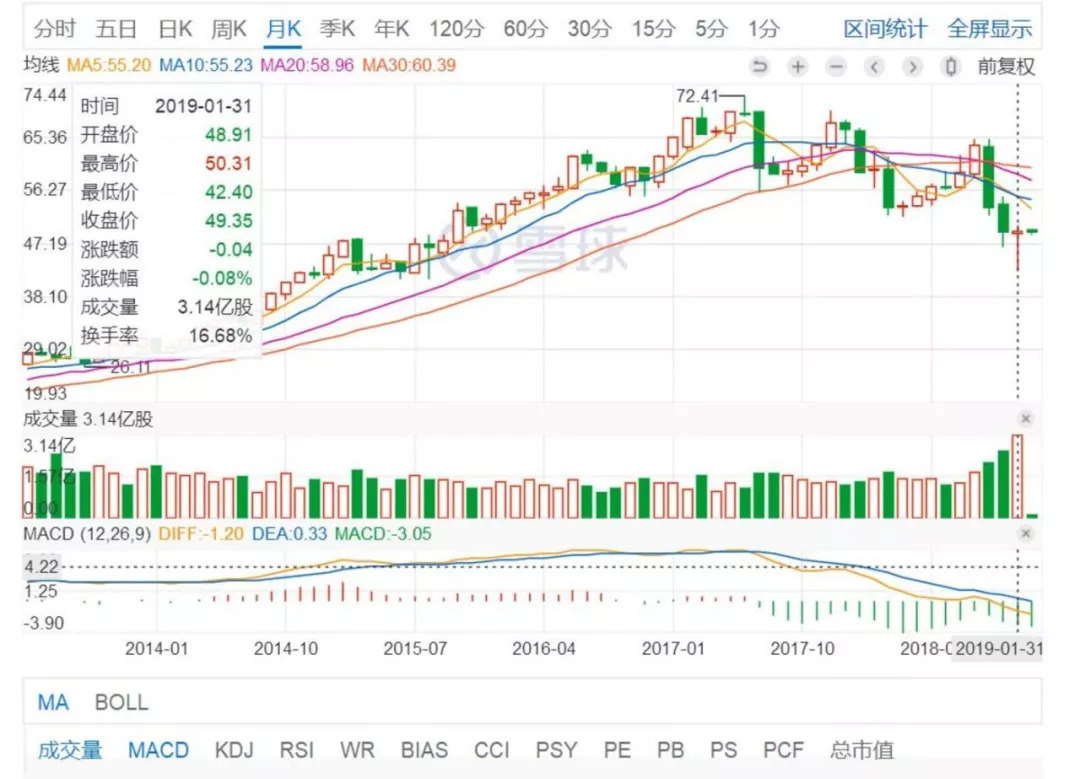Toggle the RSI indicator

click(295, 750)
